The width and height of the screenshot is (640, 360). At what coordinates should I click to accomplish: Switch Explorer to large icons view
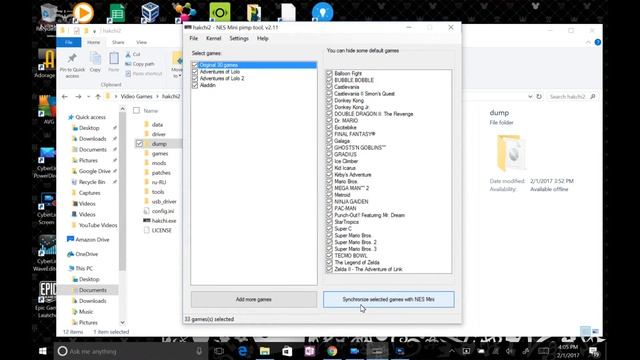(596, 331)
